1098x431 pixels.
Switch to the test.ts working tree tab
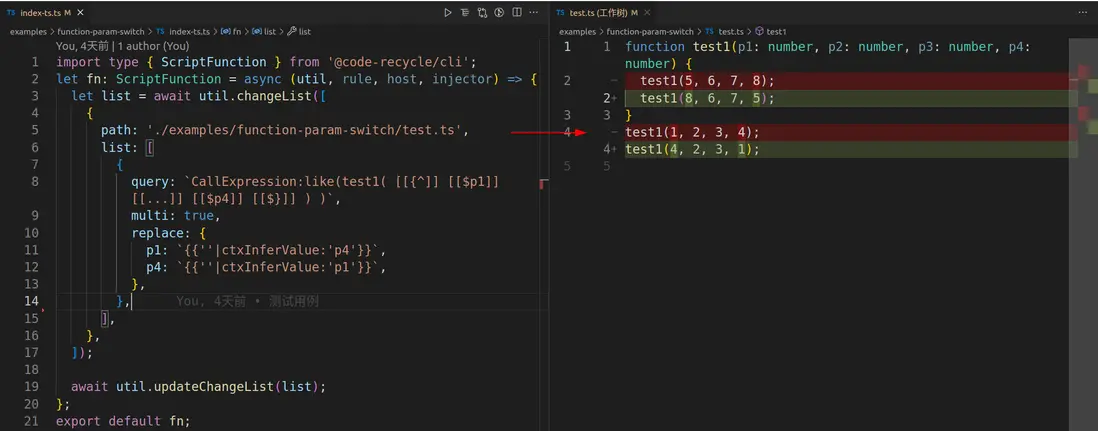coord(604,13)
